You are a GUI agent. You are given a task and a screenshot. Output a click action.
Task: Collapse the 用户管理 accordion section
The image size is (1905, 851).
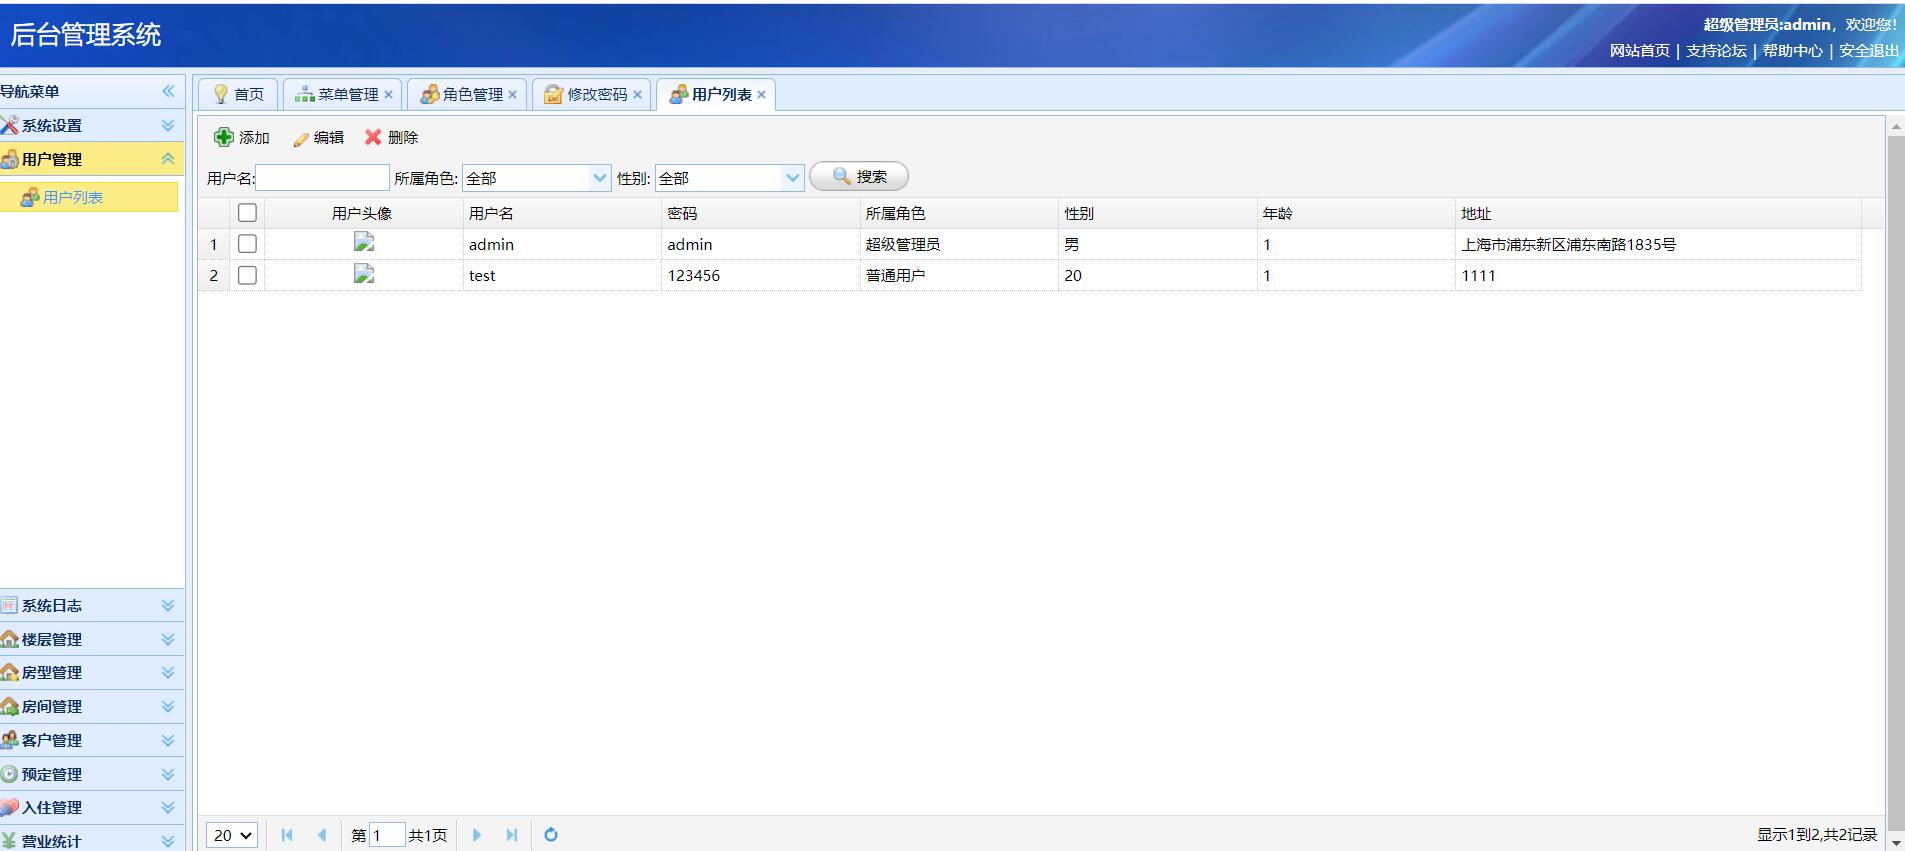tap(168, 159)
